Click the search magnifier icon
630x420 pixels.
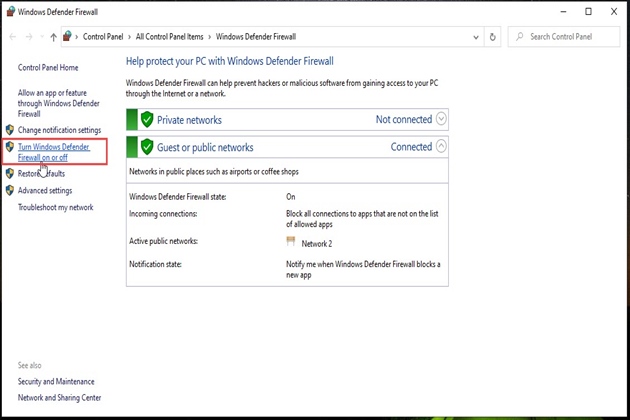coord(520,37)
